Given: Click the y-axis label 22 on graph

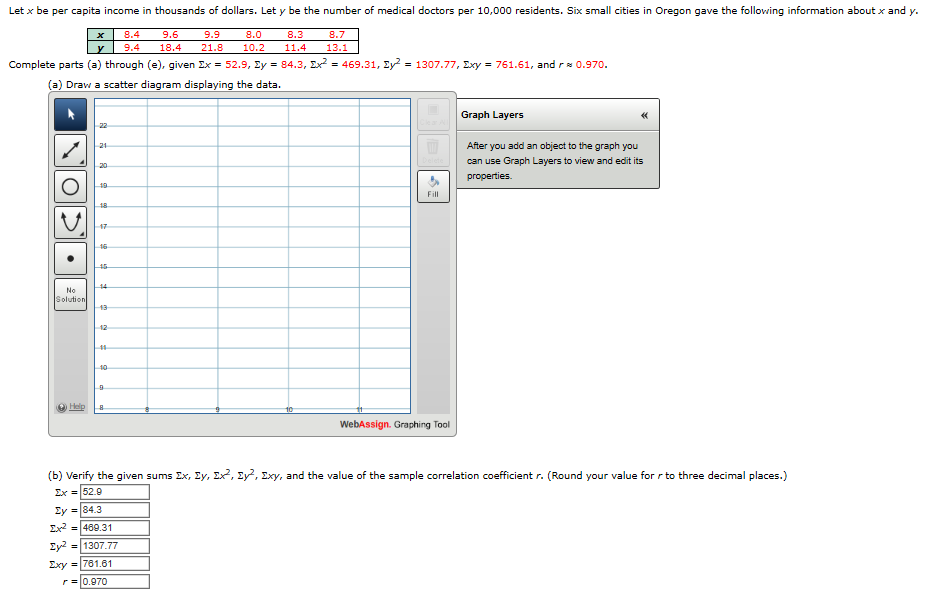Looking at the screenshot, I should tap(103, 126).
